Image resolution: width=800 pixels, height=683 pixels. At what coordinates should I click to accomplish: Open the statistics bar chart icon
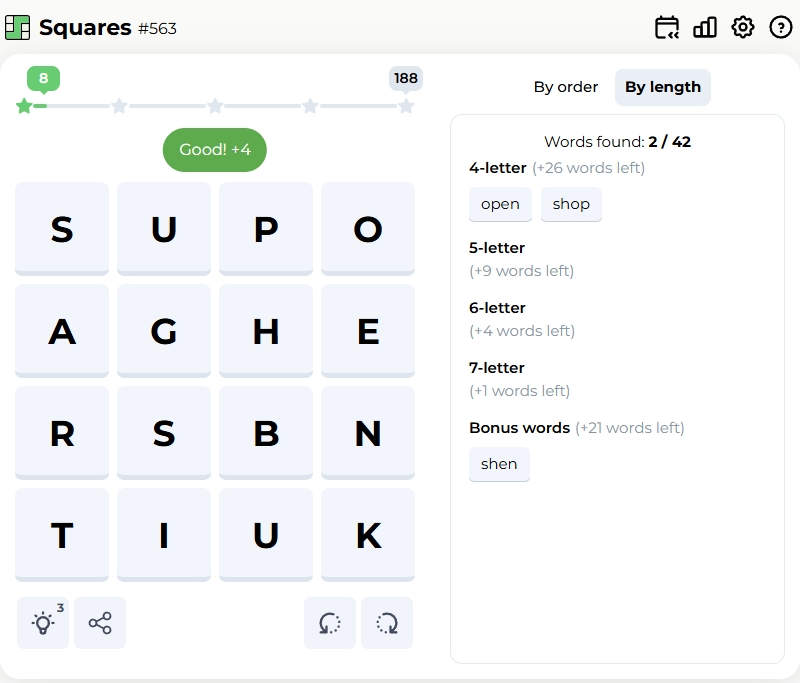click(705, 28)
